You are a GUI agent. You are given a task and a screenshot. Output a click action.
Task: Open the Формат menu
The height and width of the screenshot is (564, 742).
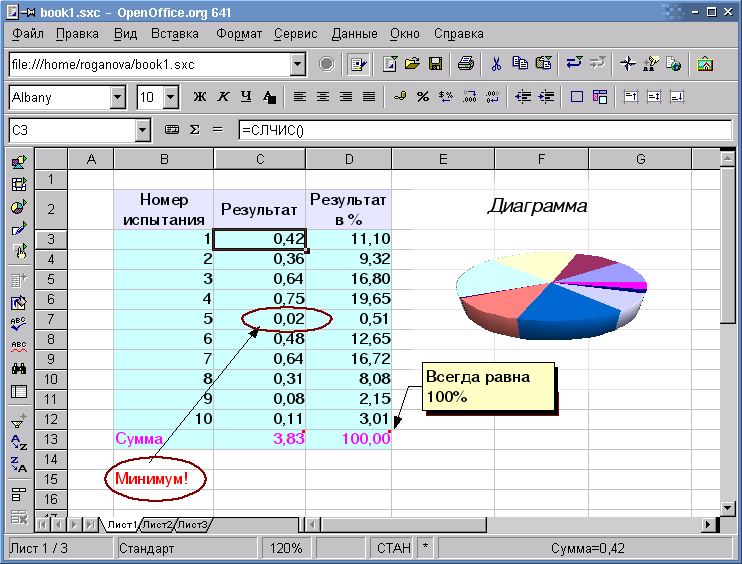239,33
